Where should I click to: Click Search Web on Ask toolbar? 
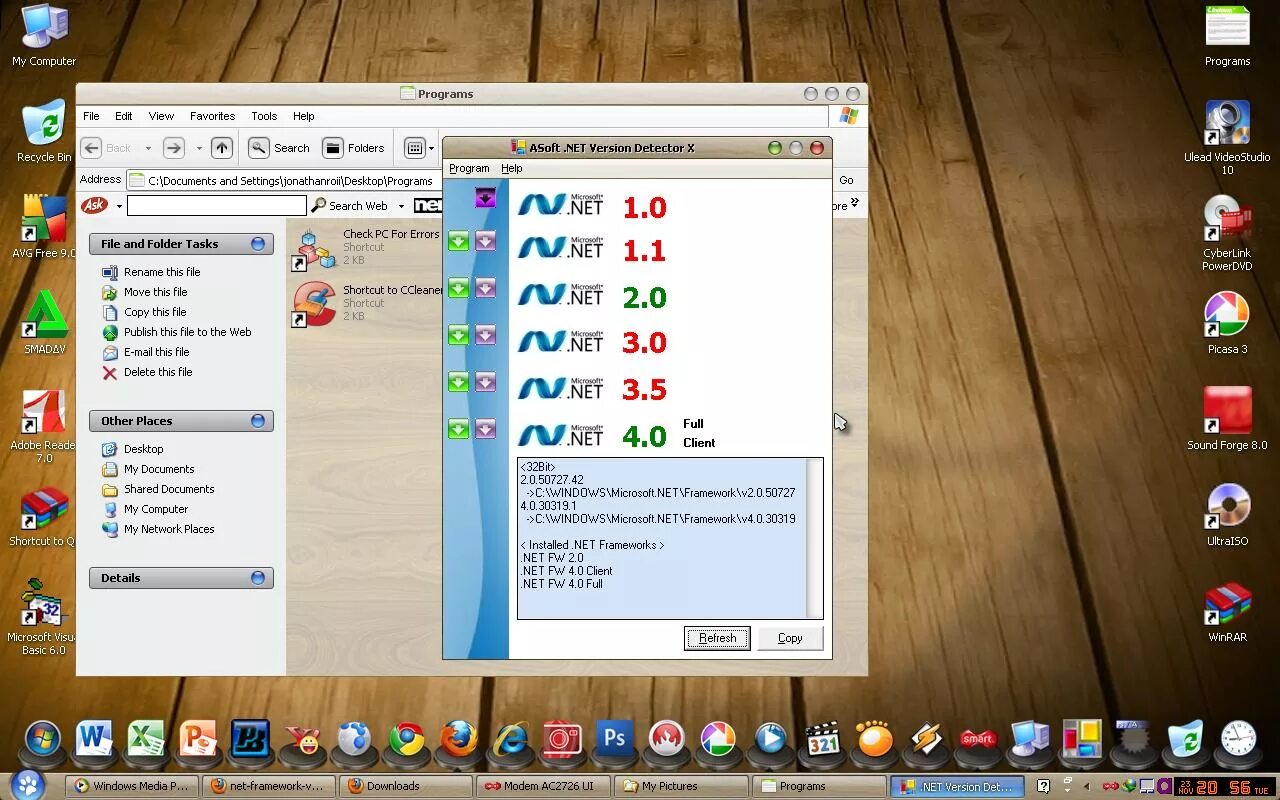point(350,206)
